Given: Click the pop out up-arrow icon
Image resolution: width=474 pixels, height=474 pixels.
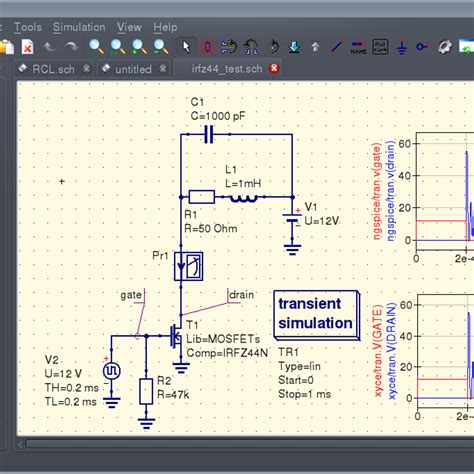Looking at the screenshot, I should [x=315, y=47].
